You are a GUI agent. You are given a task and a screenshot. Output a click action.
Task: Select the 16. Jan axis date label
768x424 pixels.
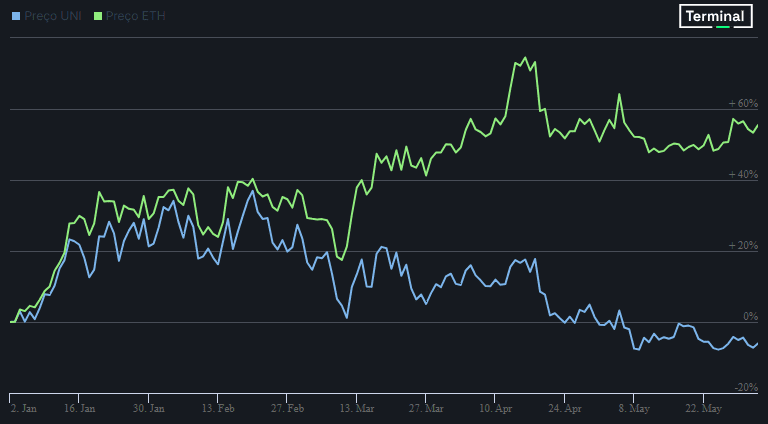point(79,408)
